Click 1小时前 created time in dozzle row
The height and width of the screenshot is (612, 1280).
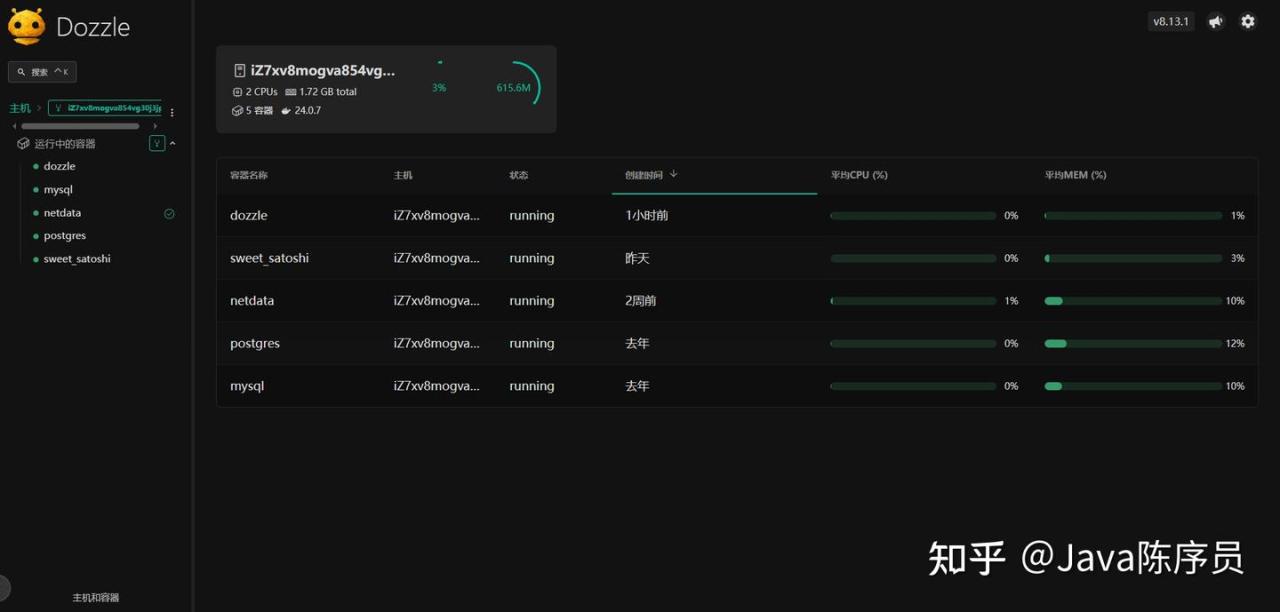coord(647,215)
